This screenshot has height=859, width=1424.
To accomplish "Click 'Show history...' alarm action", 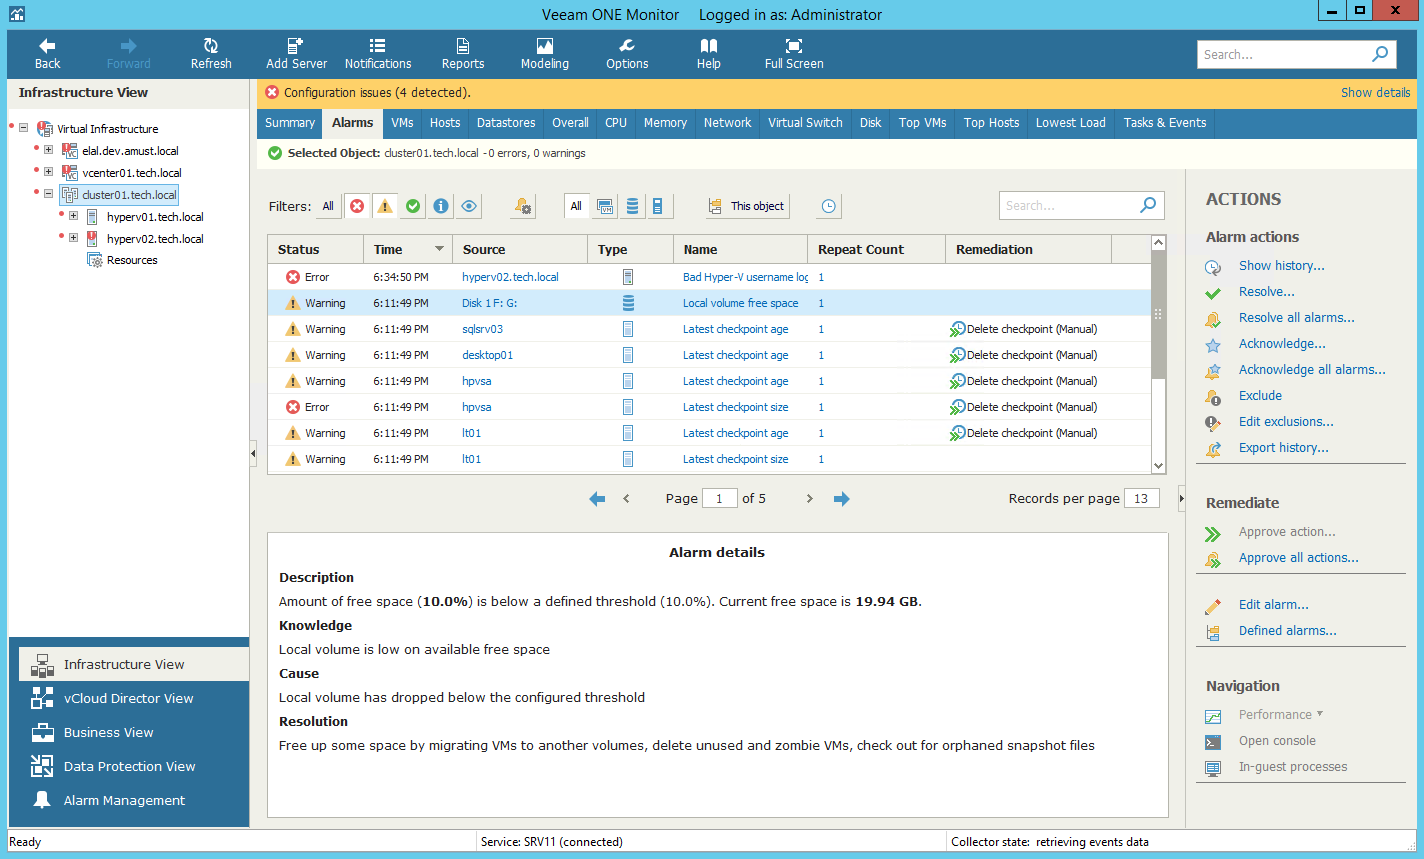I will 1281,266.
